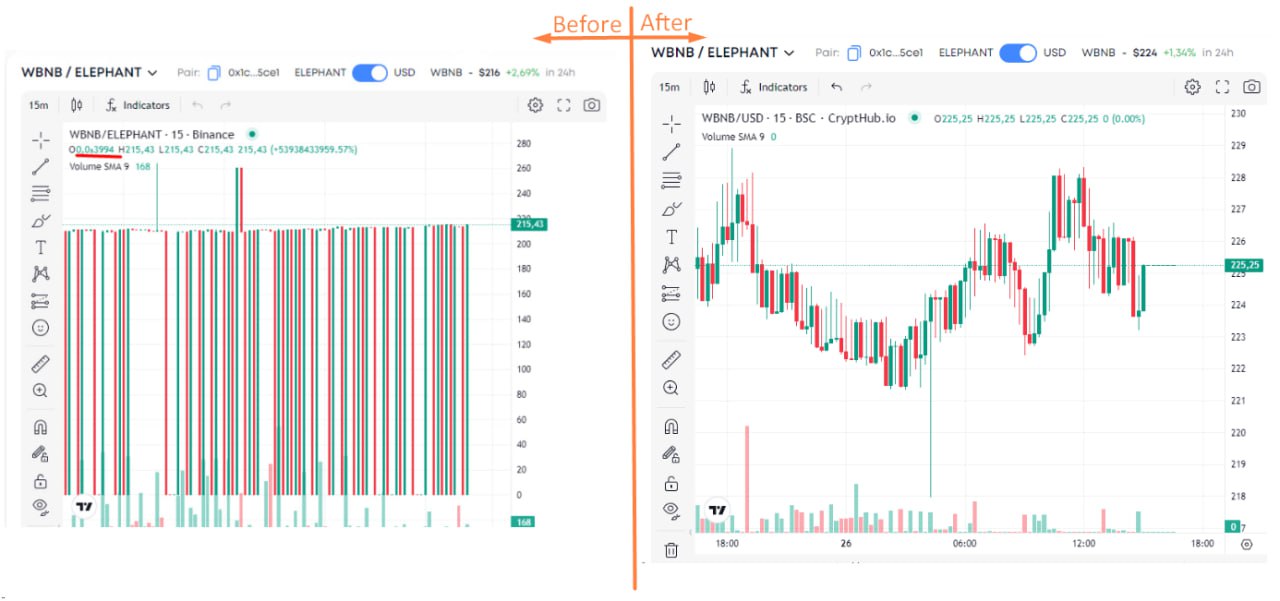The width and height of the screenshot is (1280, 601).
Task: Open 15m interval selector in After chart
Action: click(x=669, y=87)
